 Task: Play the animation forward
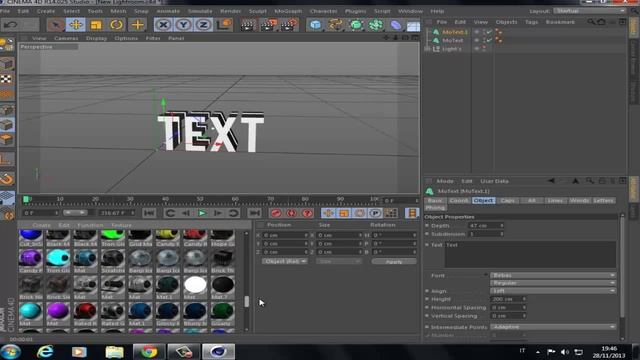(202, 213)
